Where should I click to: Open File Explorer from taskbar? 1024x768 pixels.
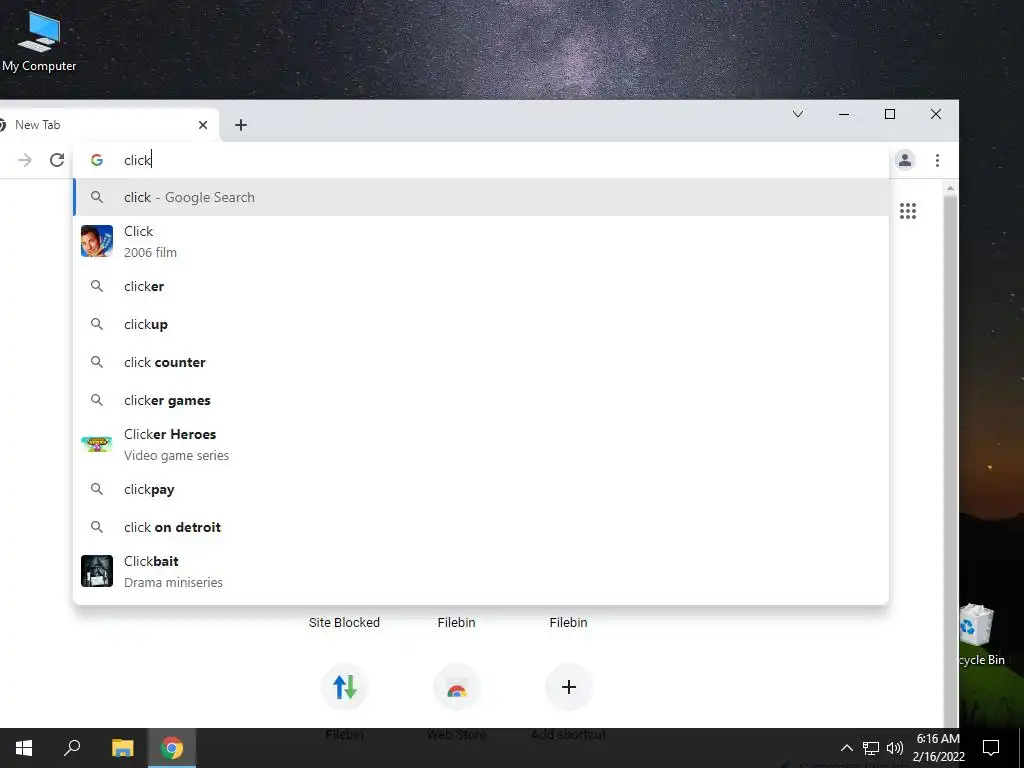coord(122,748)
